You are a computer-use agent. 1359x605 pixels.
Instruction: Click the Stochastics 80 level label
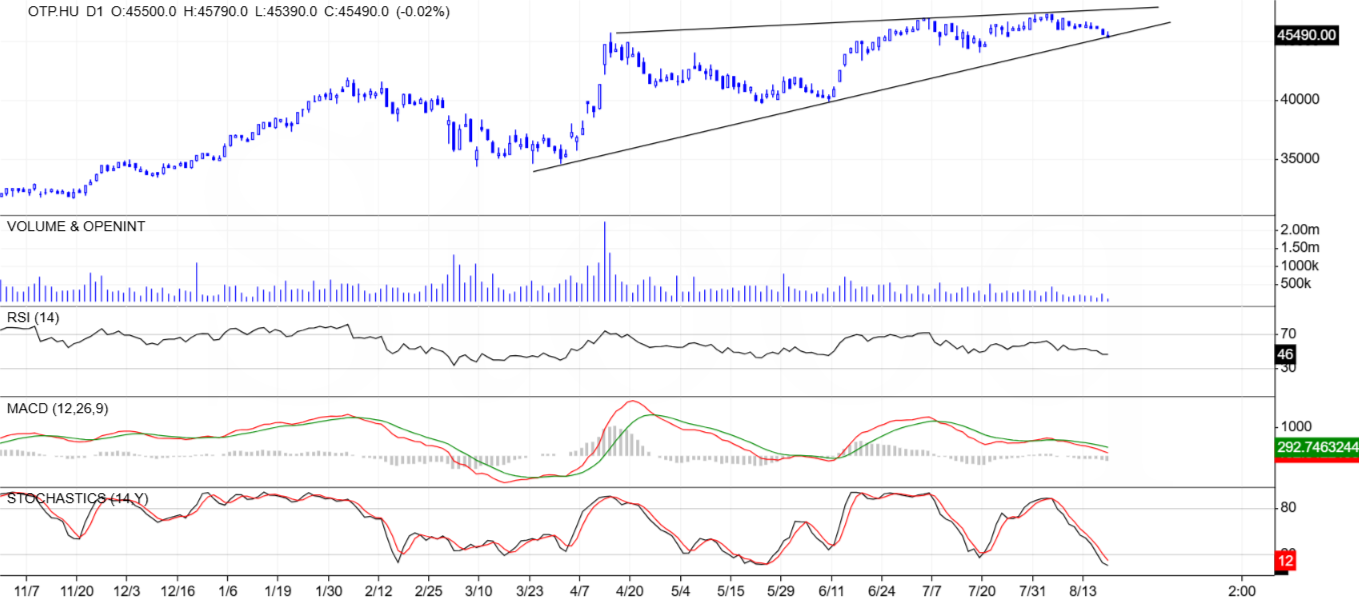click(1289, 508)
